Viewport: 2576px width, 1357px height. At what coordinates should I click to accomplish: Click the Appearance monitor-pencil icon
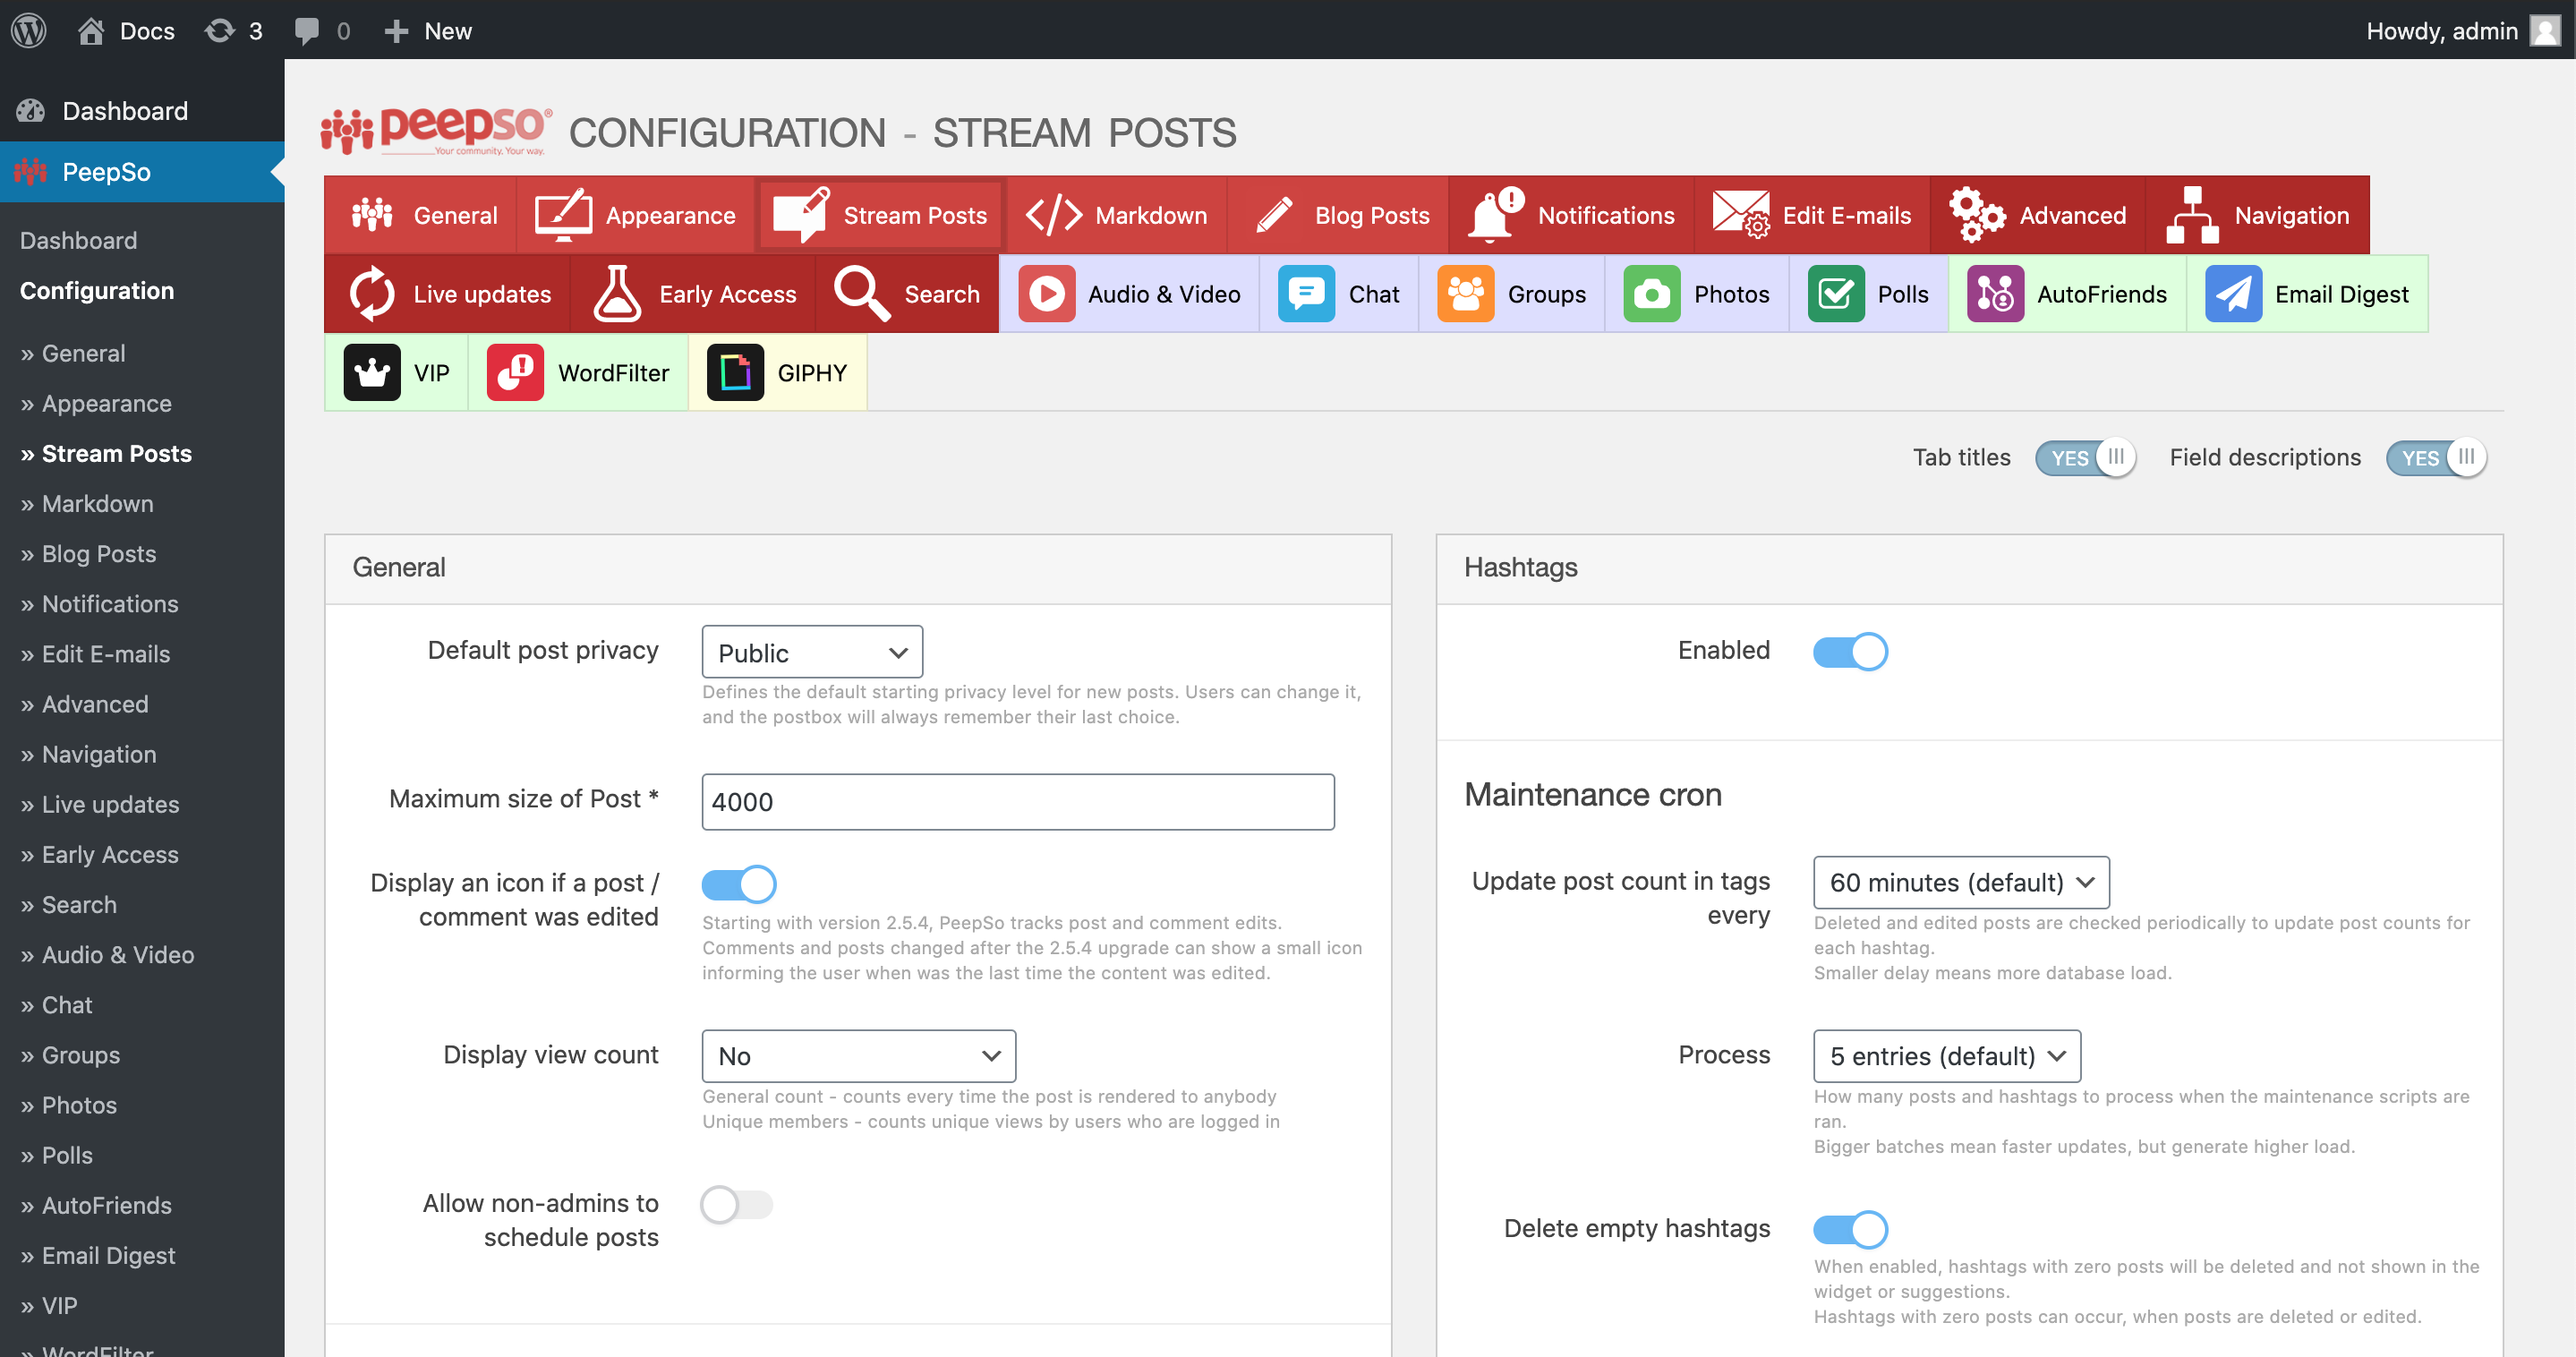tap(563, 214)
